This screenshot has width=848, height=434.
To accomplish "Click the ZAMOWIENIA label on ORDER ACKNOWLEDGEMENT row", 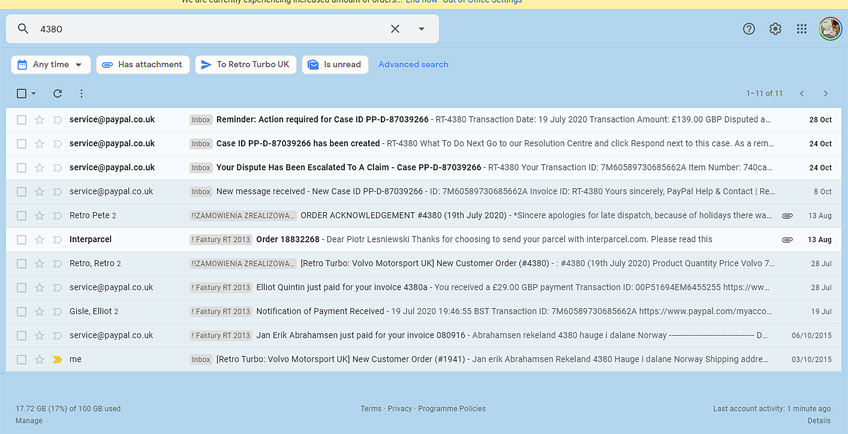I will click(243, 216).
